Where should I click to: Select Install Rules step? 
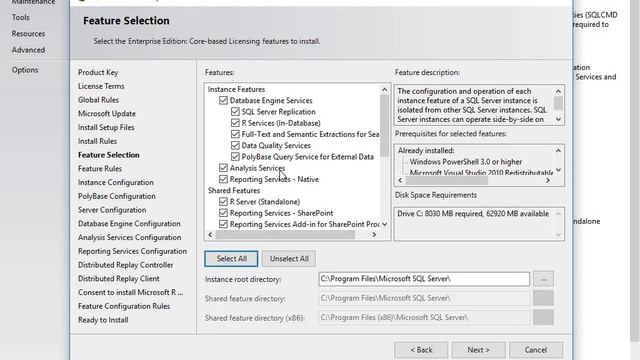pyautogui.click(x=98, y=141)
